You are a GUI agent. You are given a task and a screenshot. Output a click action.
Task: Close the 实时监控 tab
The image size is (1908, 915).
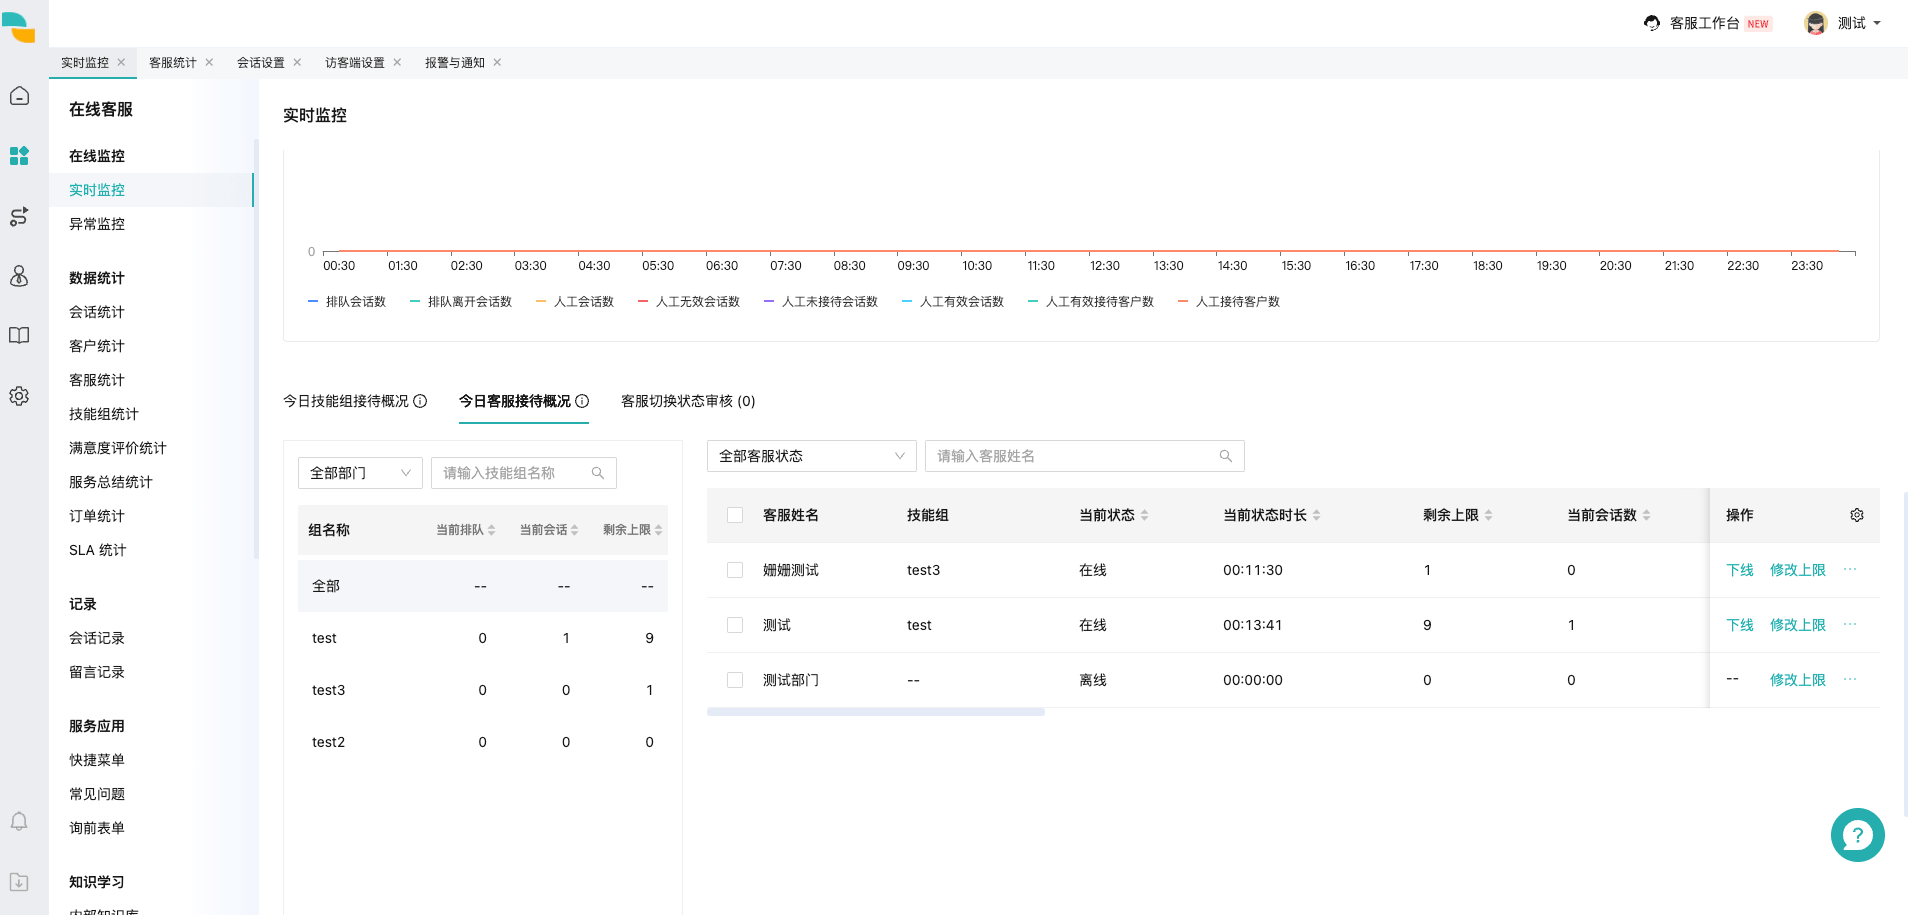[121, 62]
